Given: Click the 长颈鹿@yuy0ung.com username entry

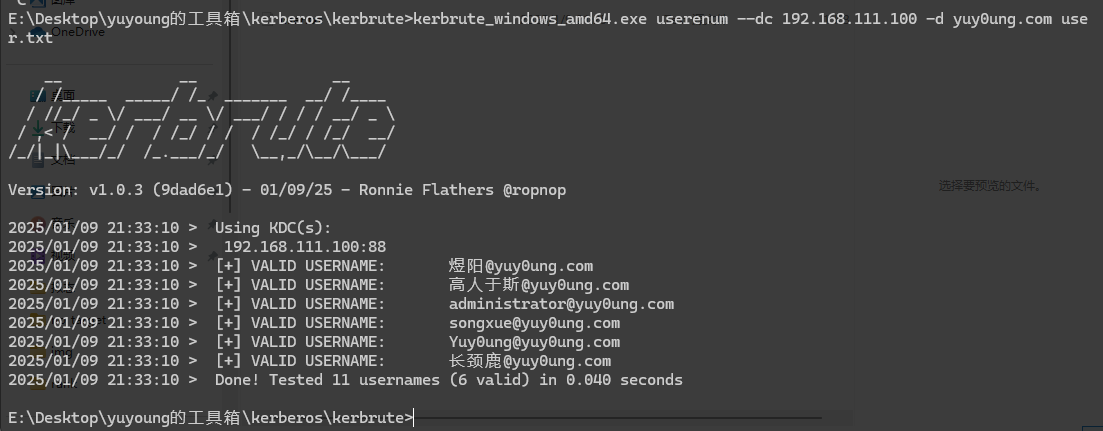Looking at the screenshot, I should tap(529, 361).
